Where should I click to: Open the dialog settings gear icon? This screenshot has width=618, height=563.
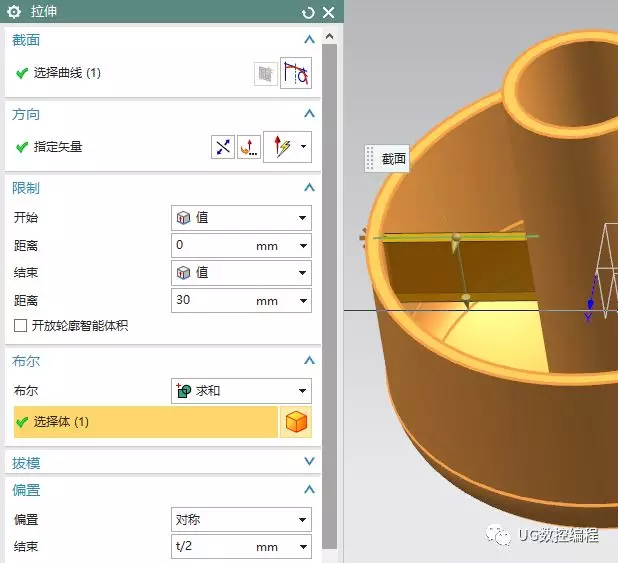[x=14, y=11]
